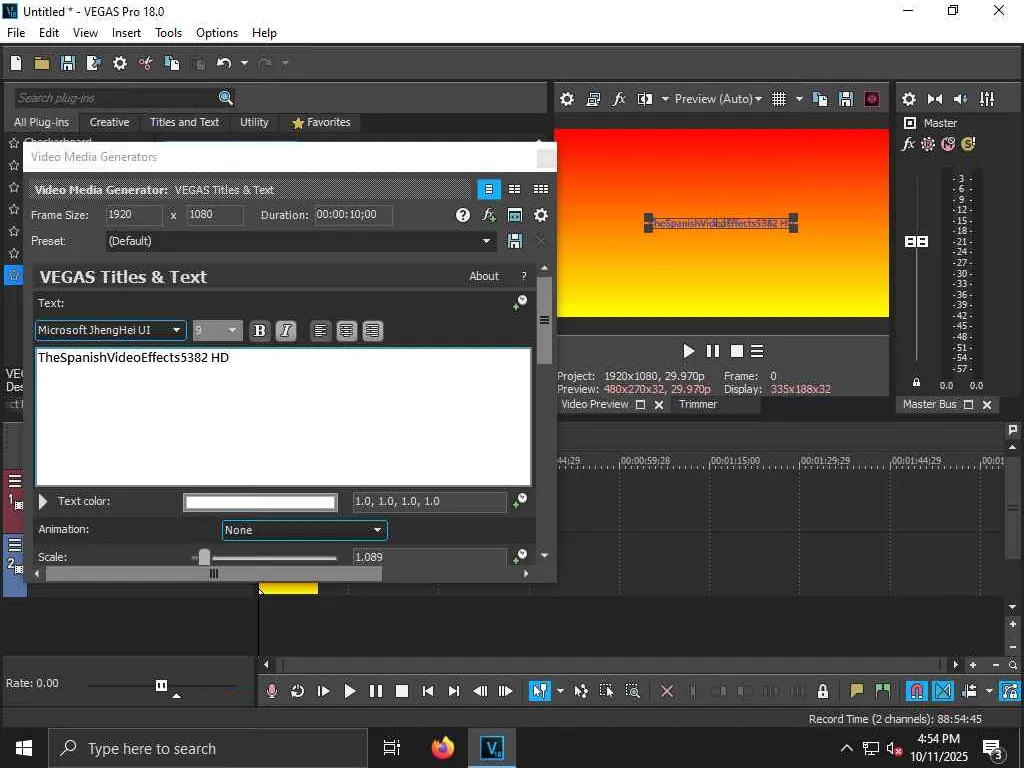The width and height of the screenshot is (1024, 768).
Task: Open project properties gear in main toolbar
Action: click(120, 63)
